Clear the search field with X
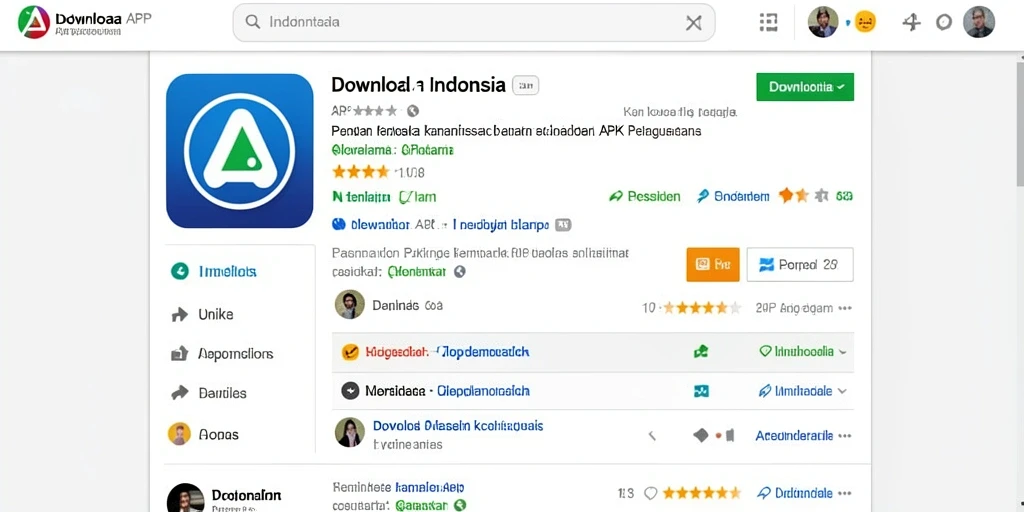The height and width of the screenshot is (512, 1024). (694, 23)
